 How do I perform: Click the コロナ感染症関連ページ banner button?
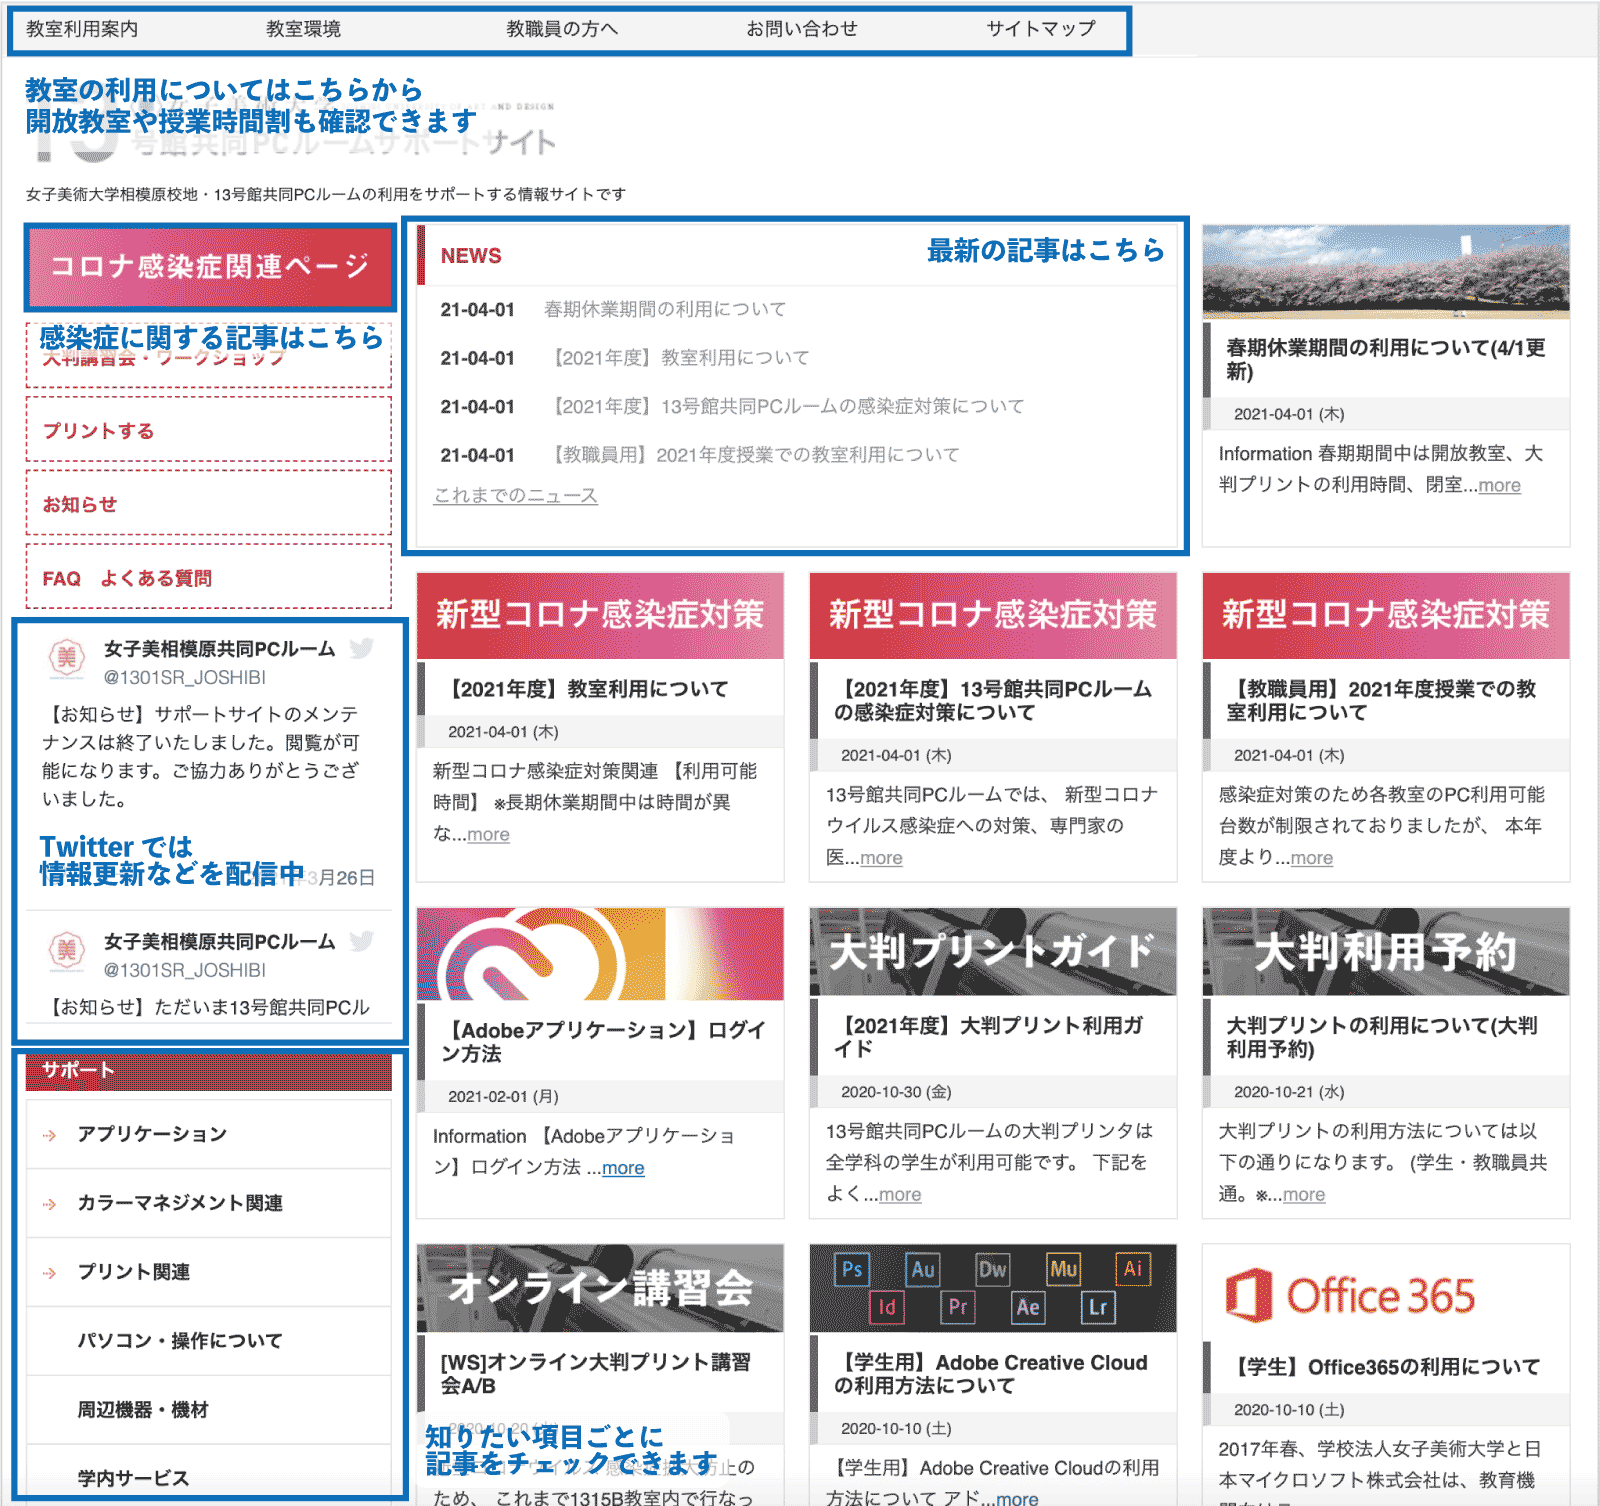tap(210, 267)
